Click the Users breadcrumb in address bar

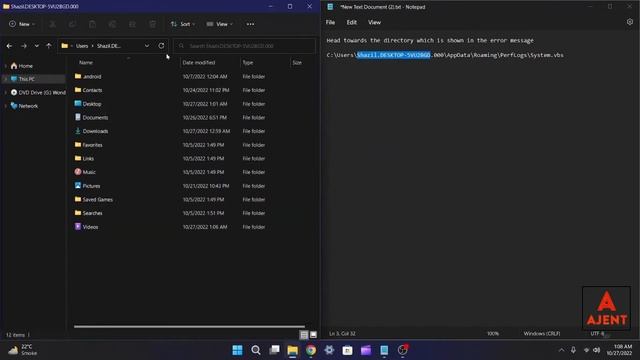pyautogui.click(x=82, y=46)
